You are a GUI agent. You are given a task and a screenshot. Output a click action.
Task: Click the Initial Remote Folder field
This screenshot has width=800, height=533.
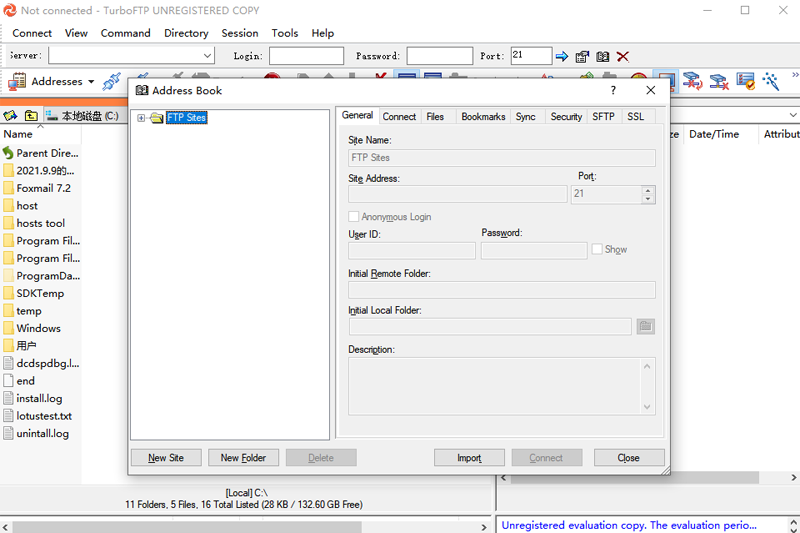tap(502, 290)
